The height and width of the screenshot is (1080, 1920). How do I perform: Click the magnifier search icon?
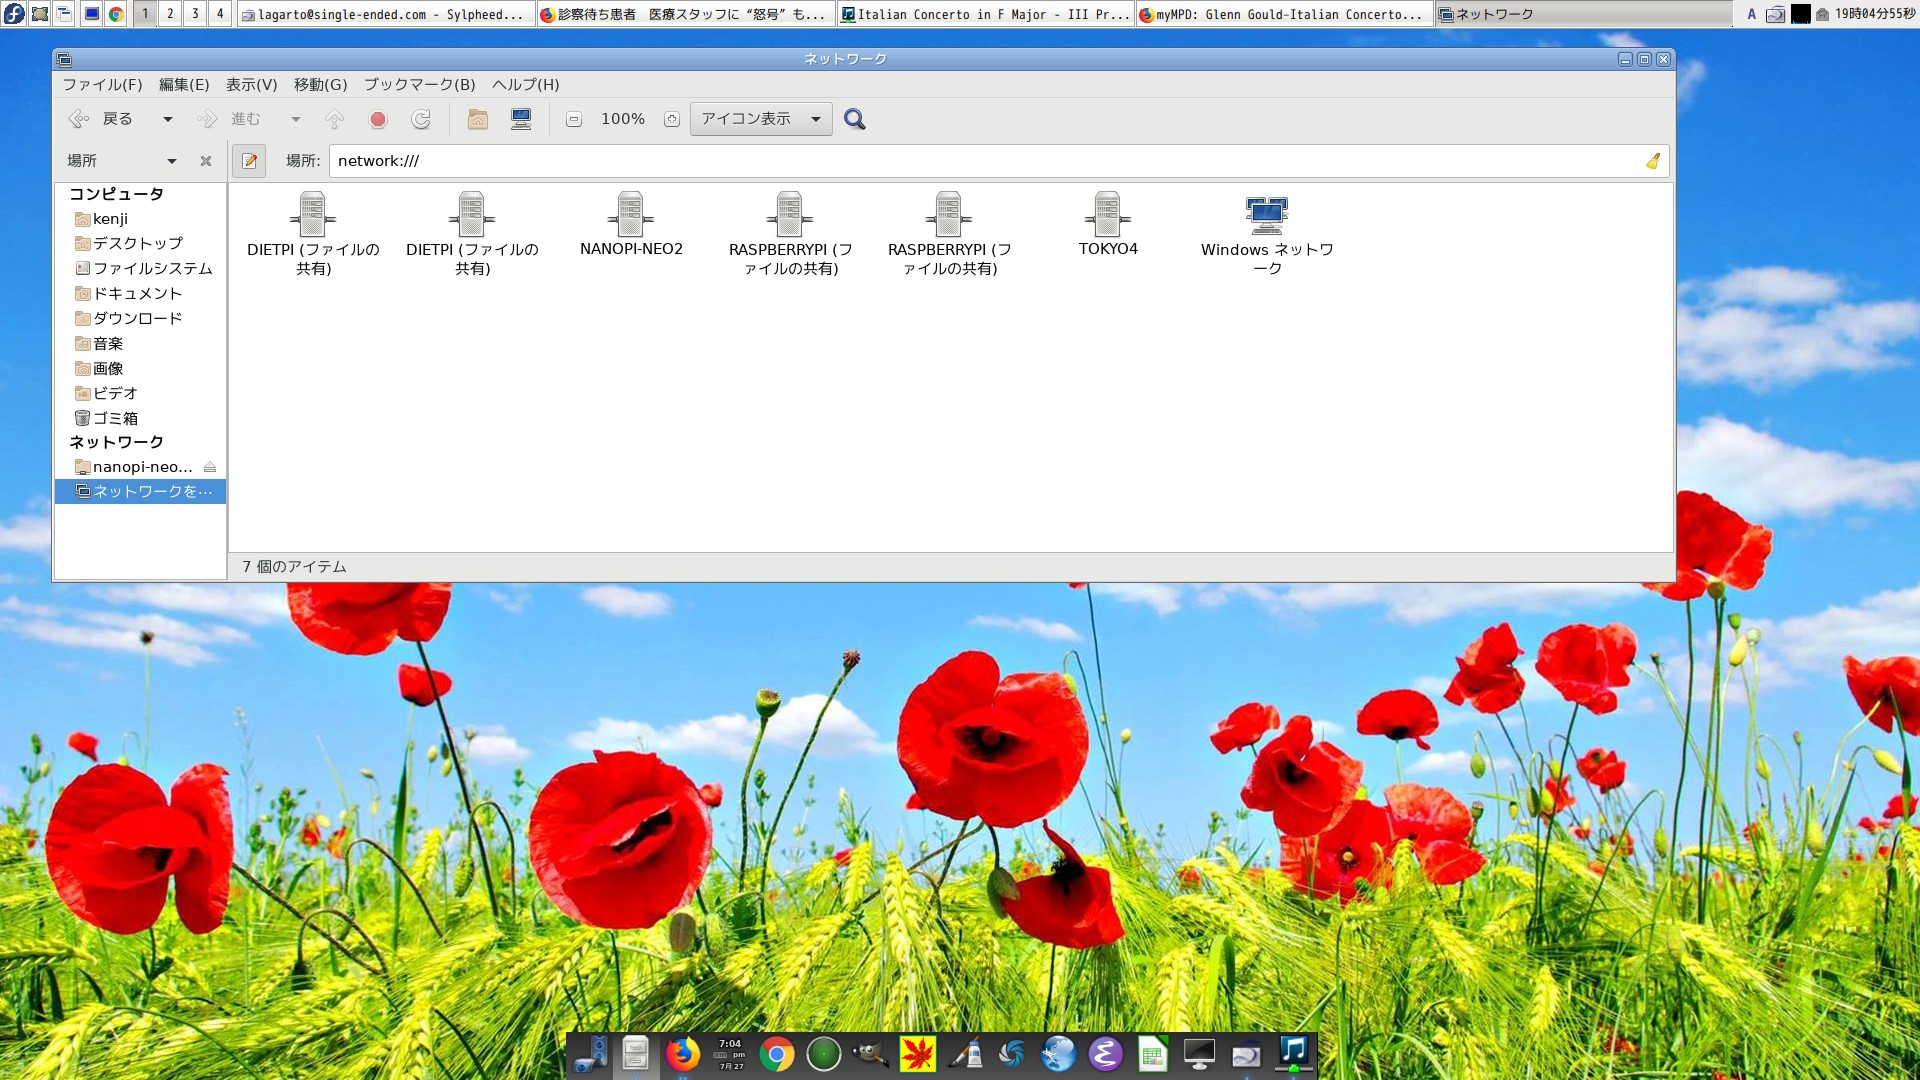[854, 120]
